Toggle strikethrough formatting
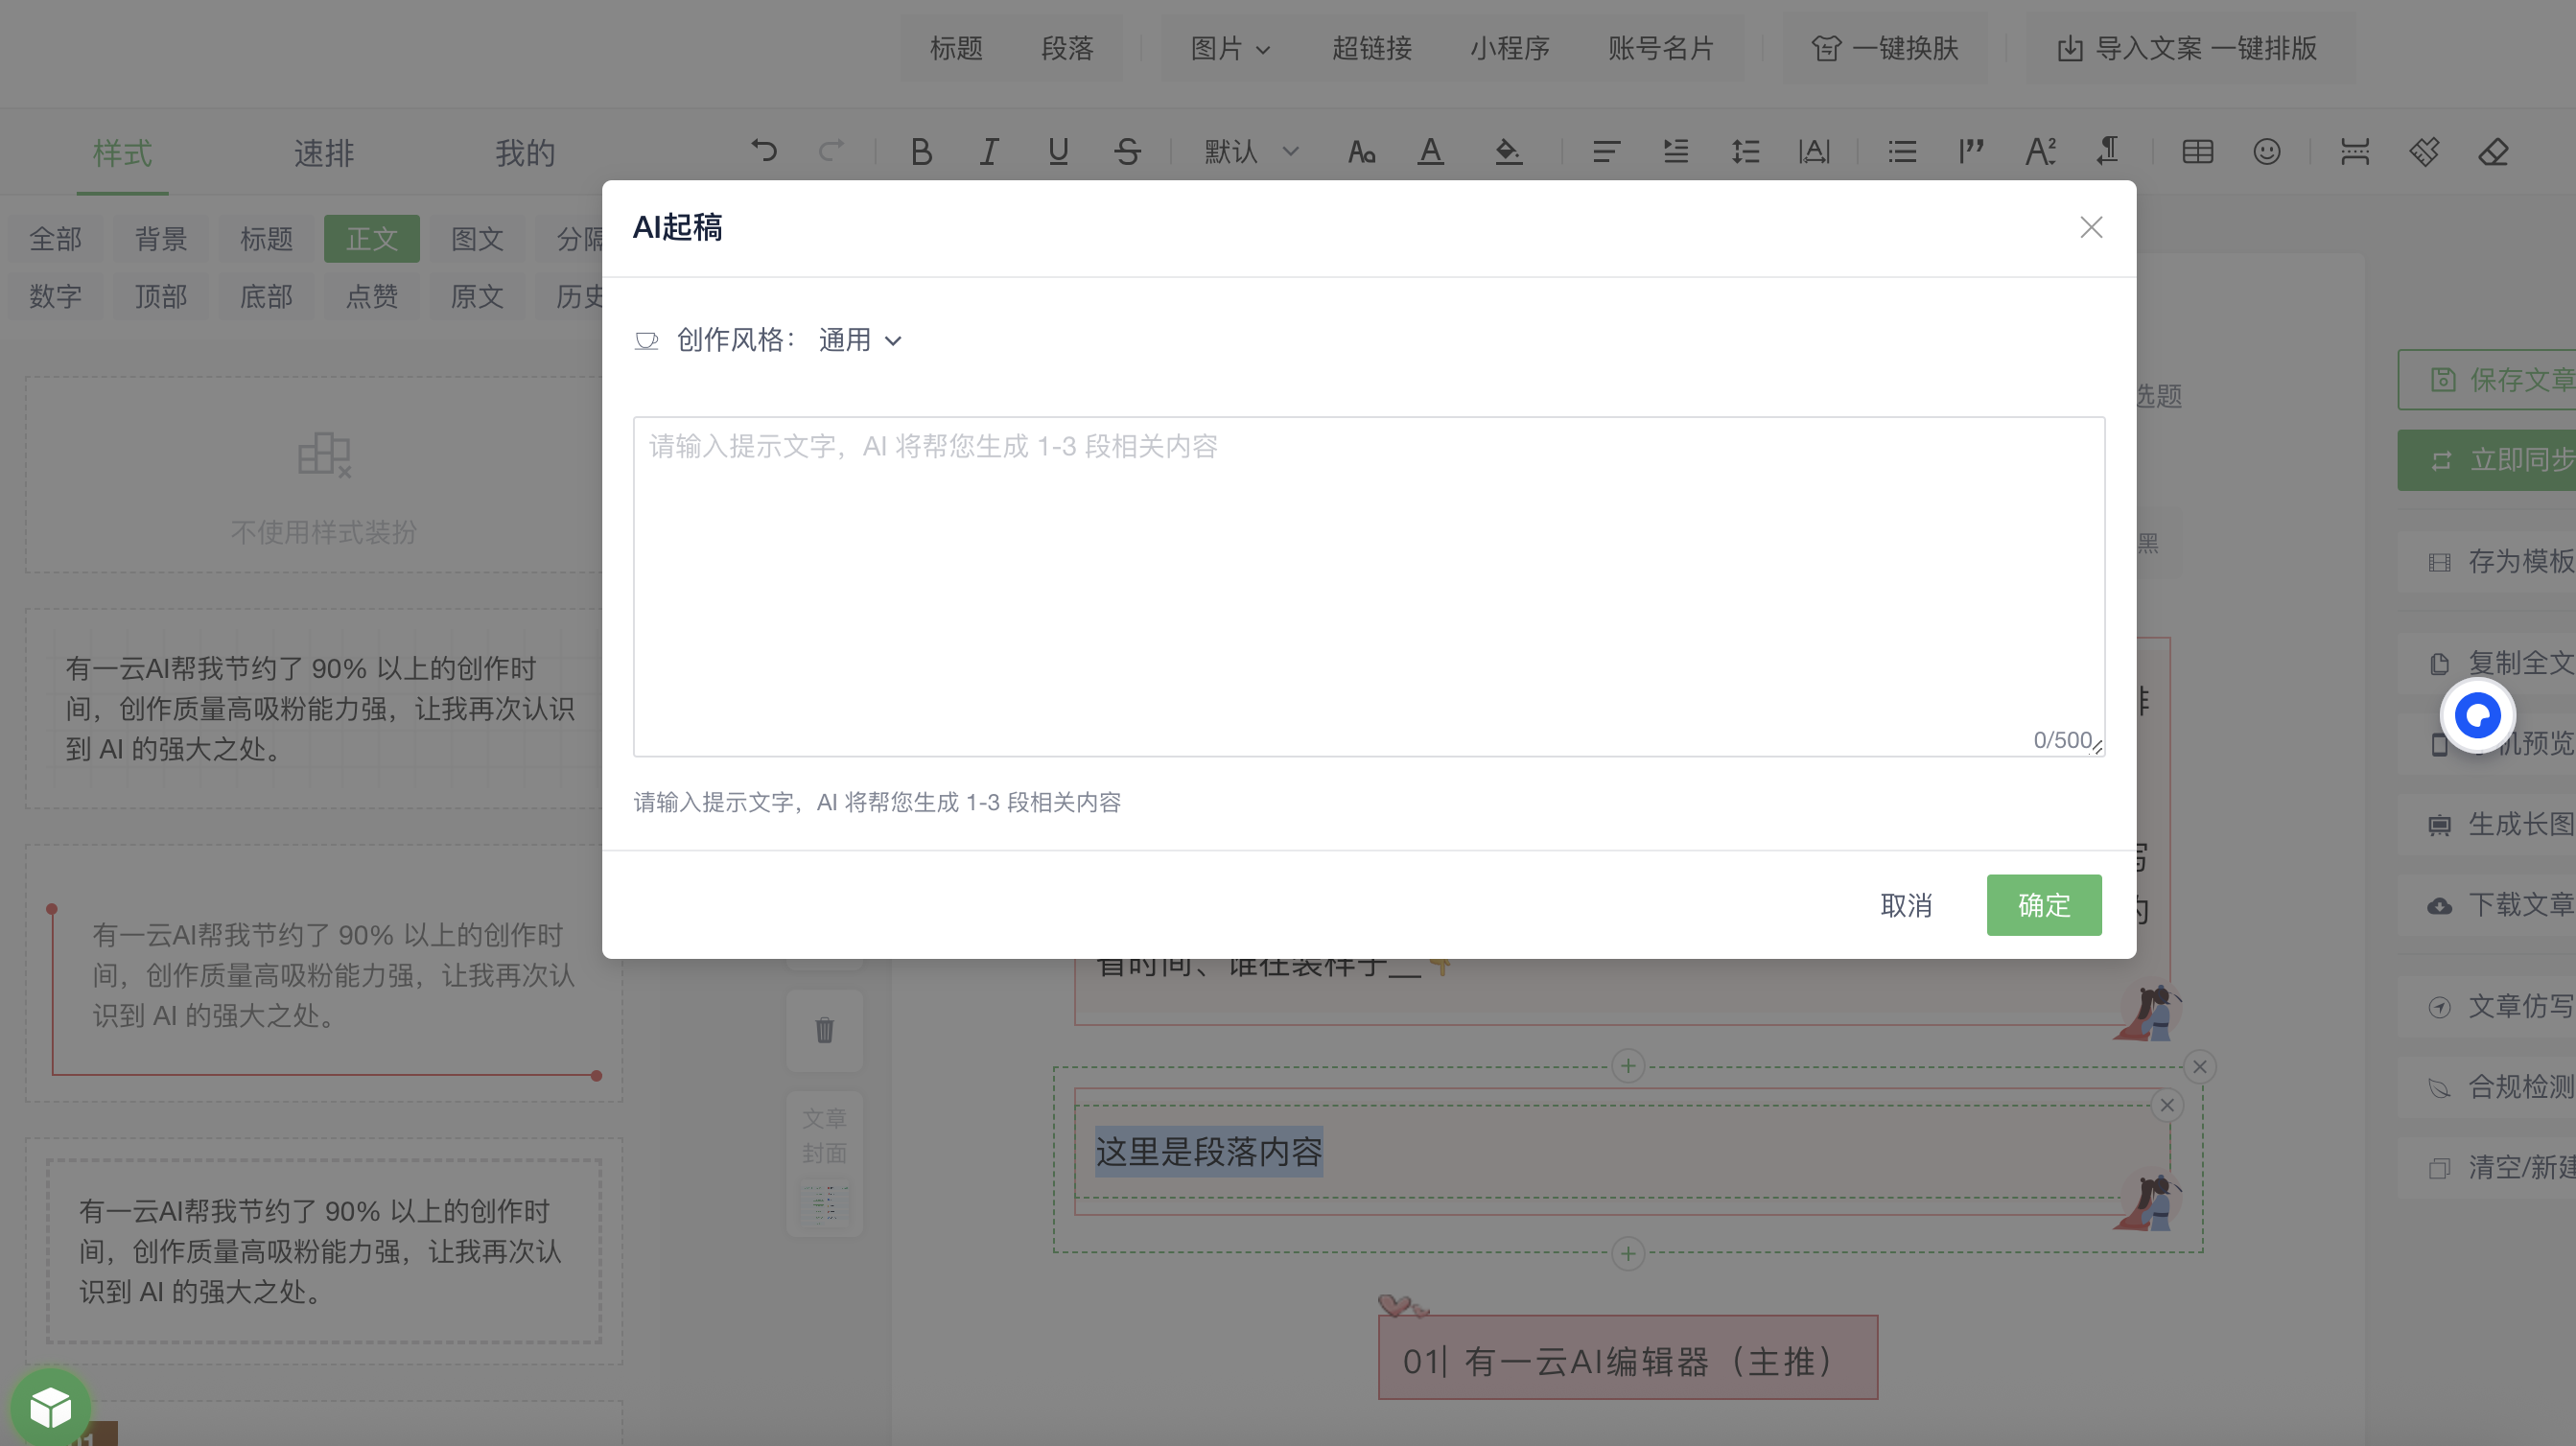The height and width of the screenshot is (1446, 2576). (1127, 152)
